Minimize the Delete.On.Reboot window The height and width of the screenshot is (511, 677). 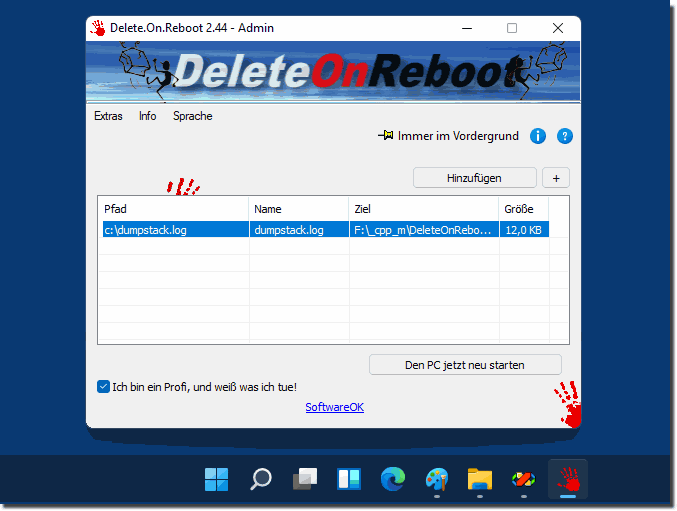click(467, 28)
